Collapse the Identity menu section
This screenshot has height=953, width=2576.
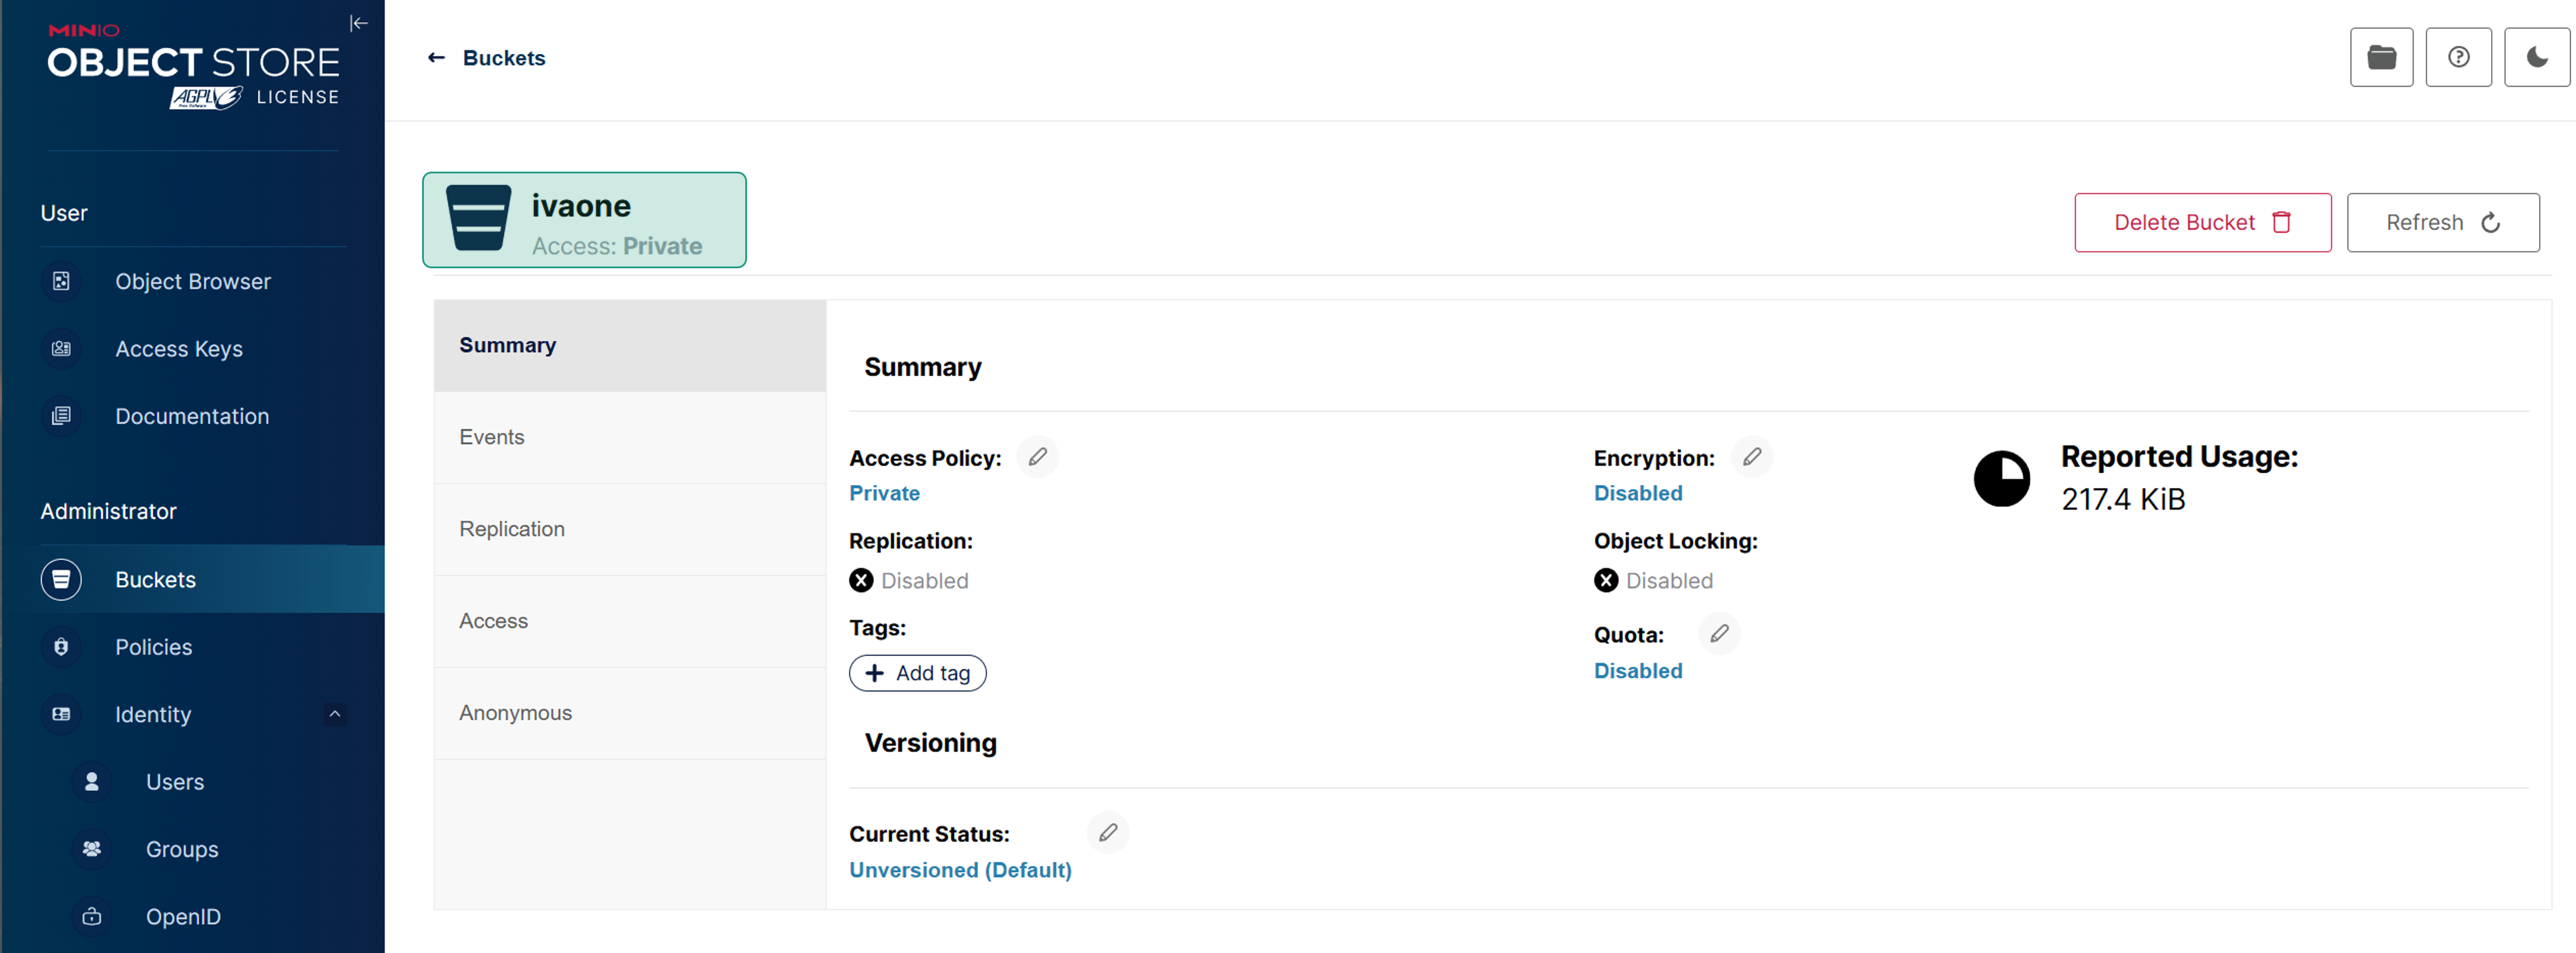[x=335, y=714]
